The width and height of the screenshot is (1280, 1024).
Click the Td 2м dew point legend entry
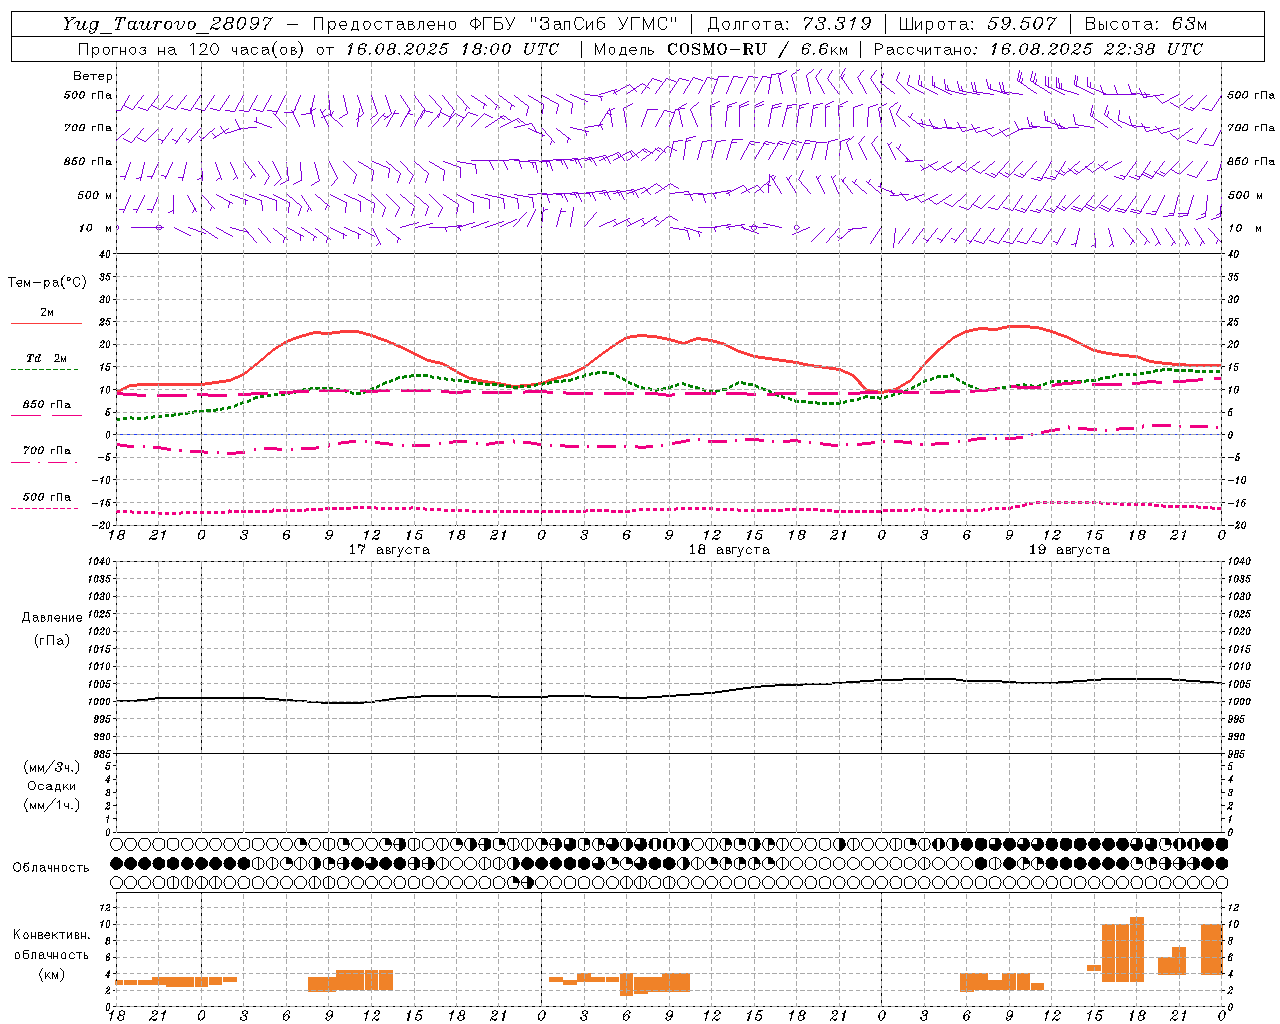pos(46,361)
